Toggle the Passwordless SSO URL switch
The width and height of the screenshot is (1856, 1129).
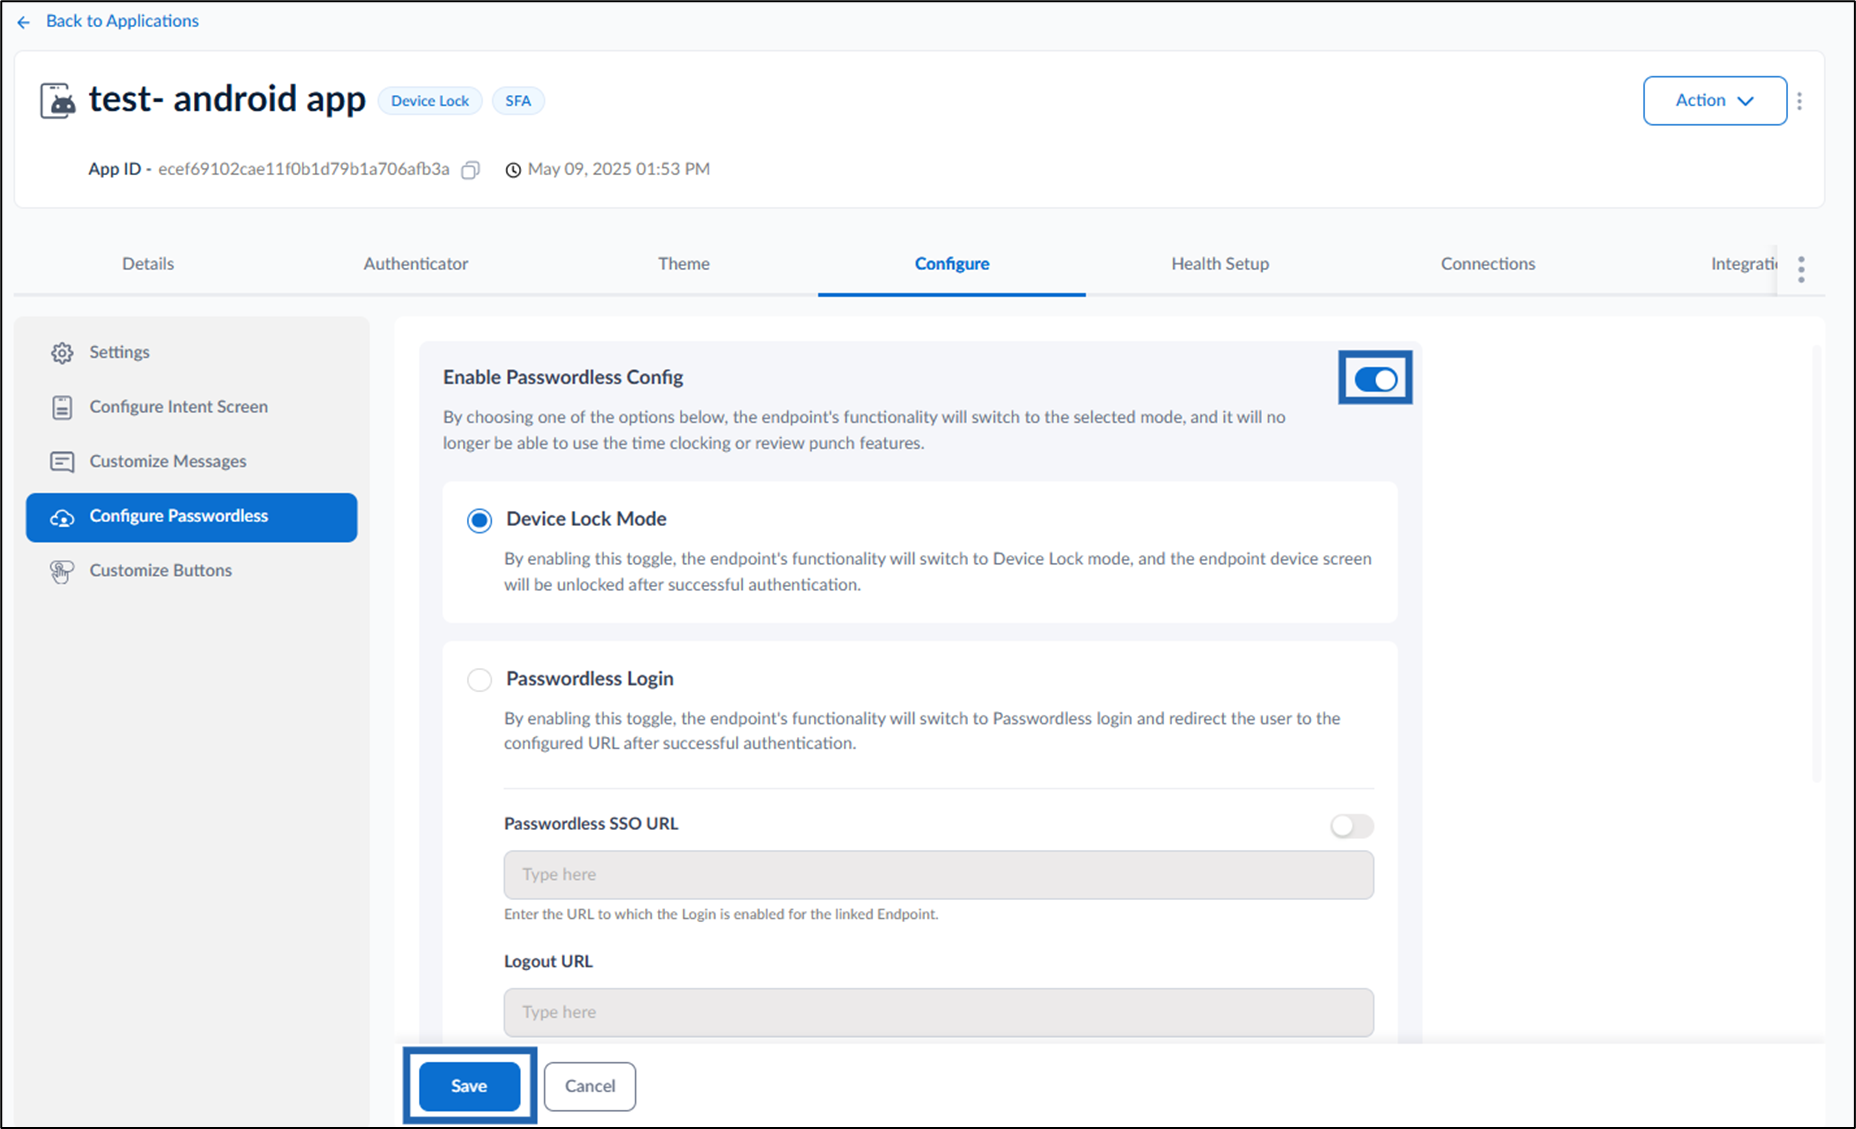pyautogui.click(x=1352, y=826)
